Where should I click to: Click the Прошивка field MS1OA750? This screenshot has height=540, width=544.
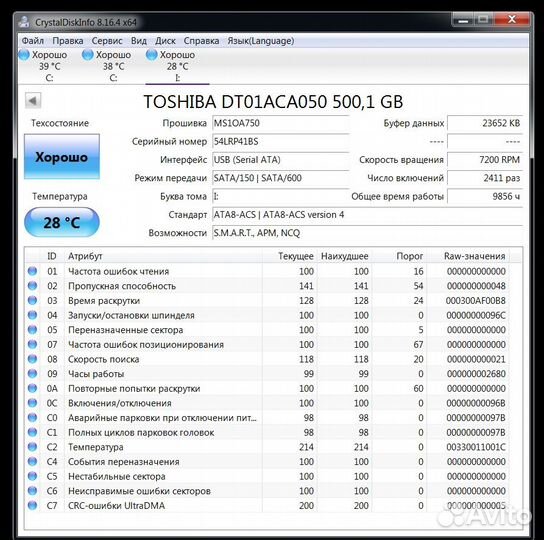pos(280,123)
